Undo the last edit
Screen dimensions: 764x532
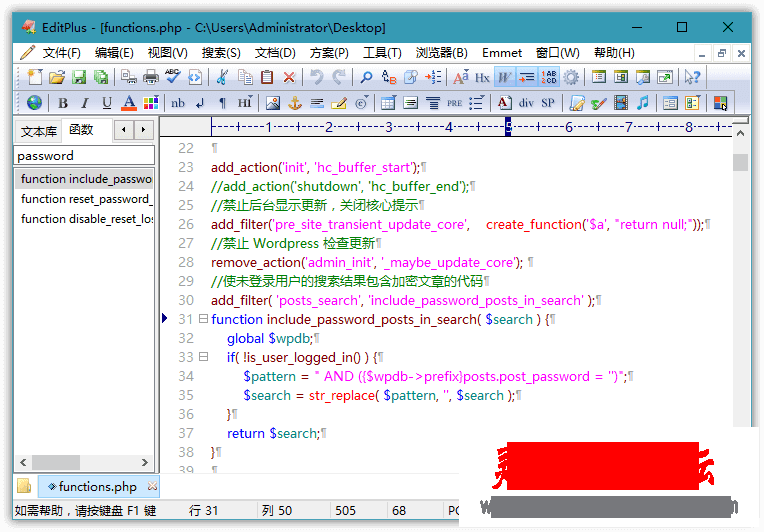[x=317, y=77]
